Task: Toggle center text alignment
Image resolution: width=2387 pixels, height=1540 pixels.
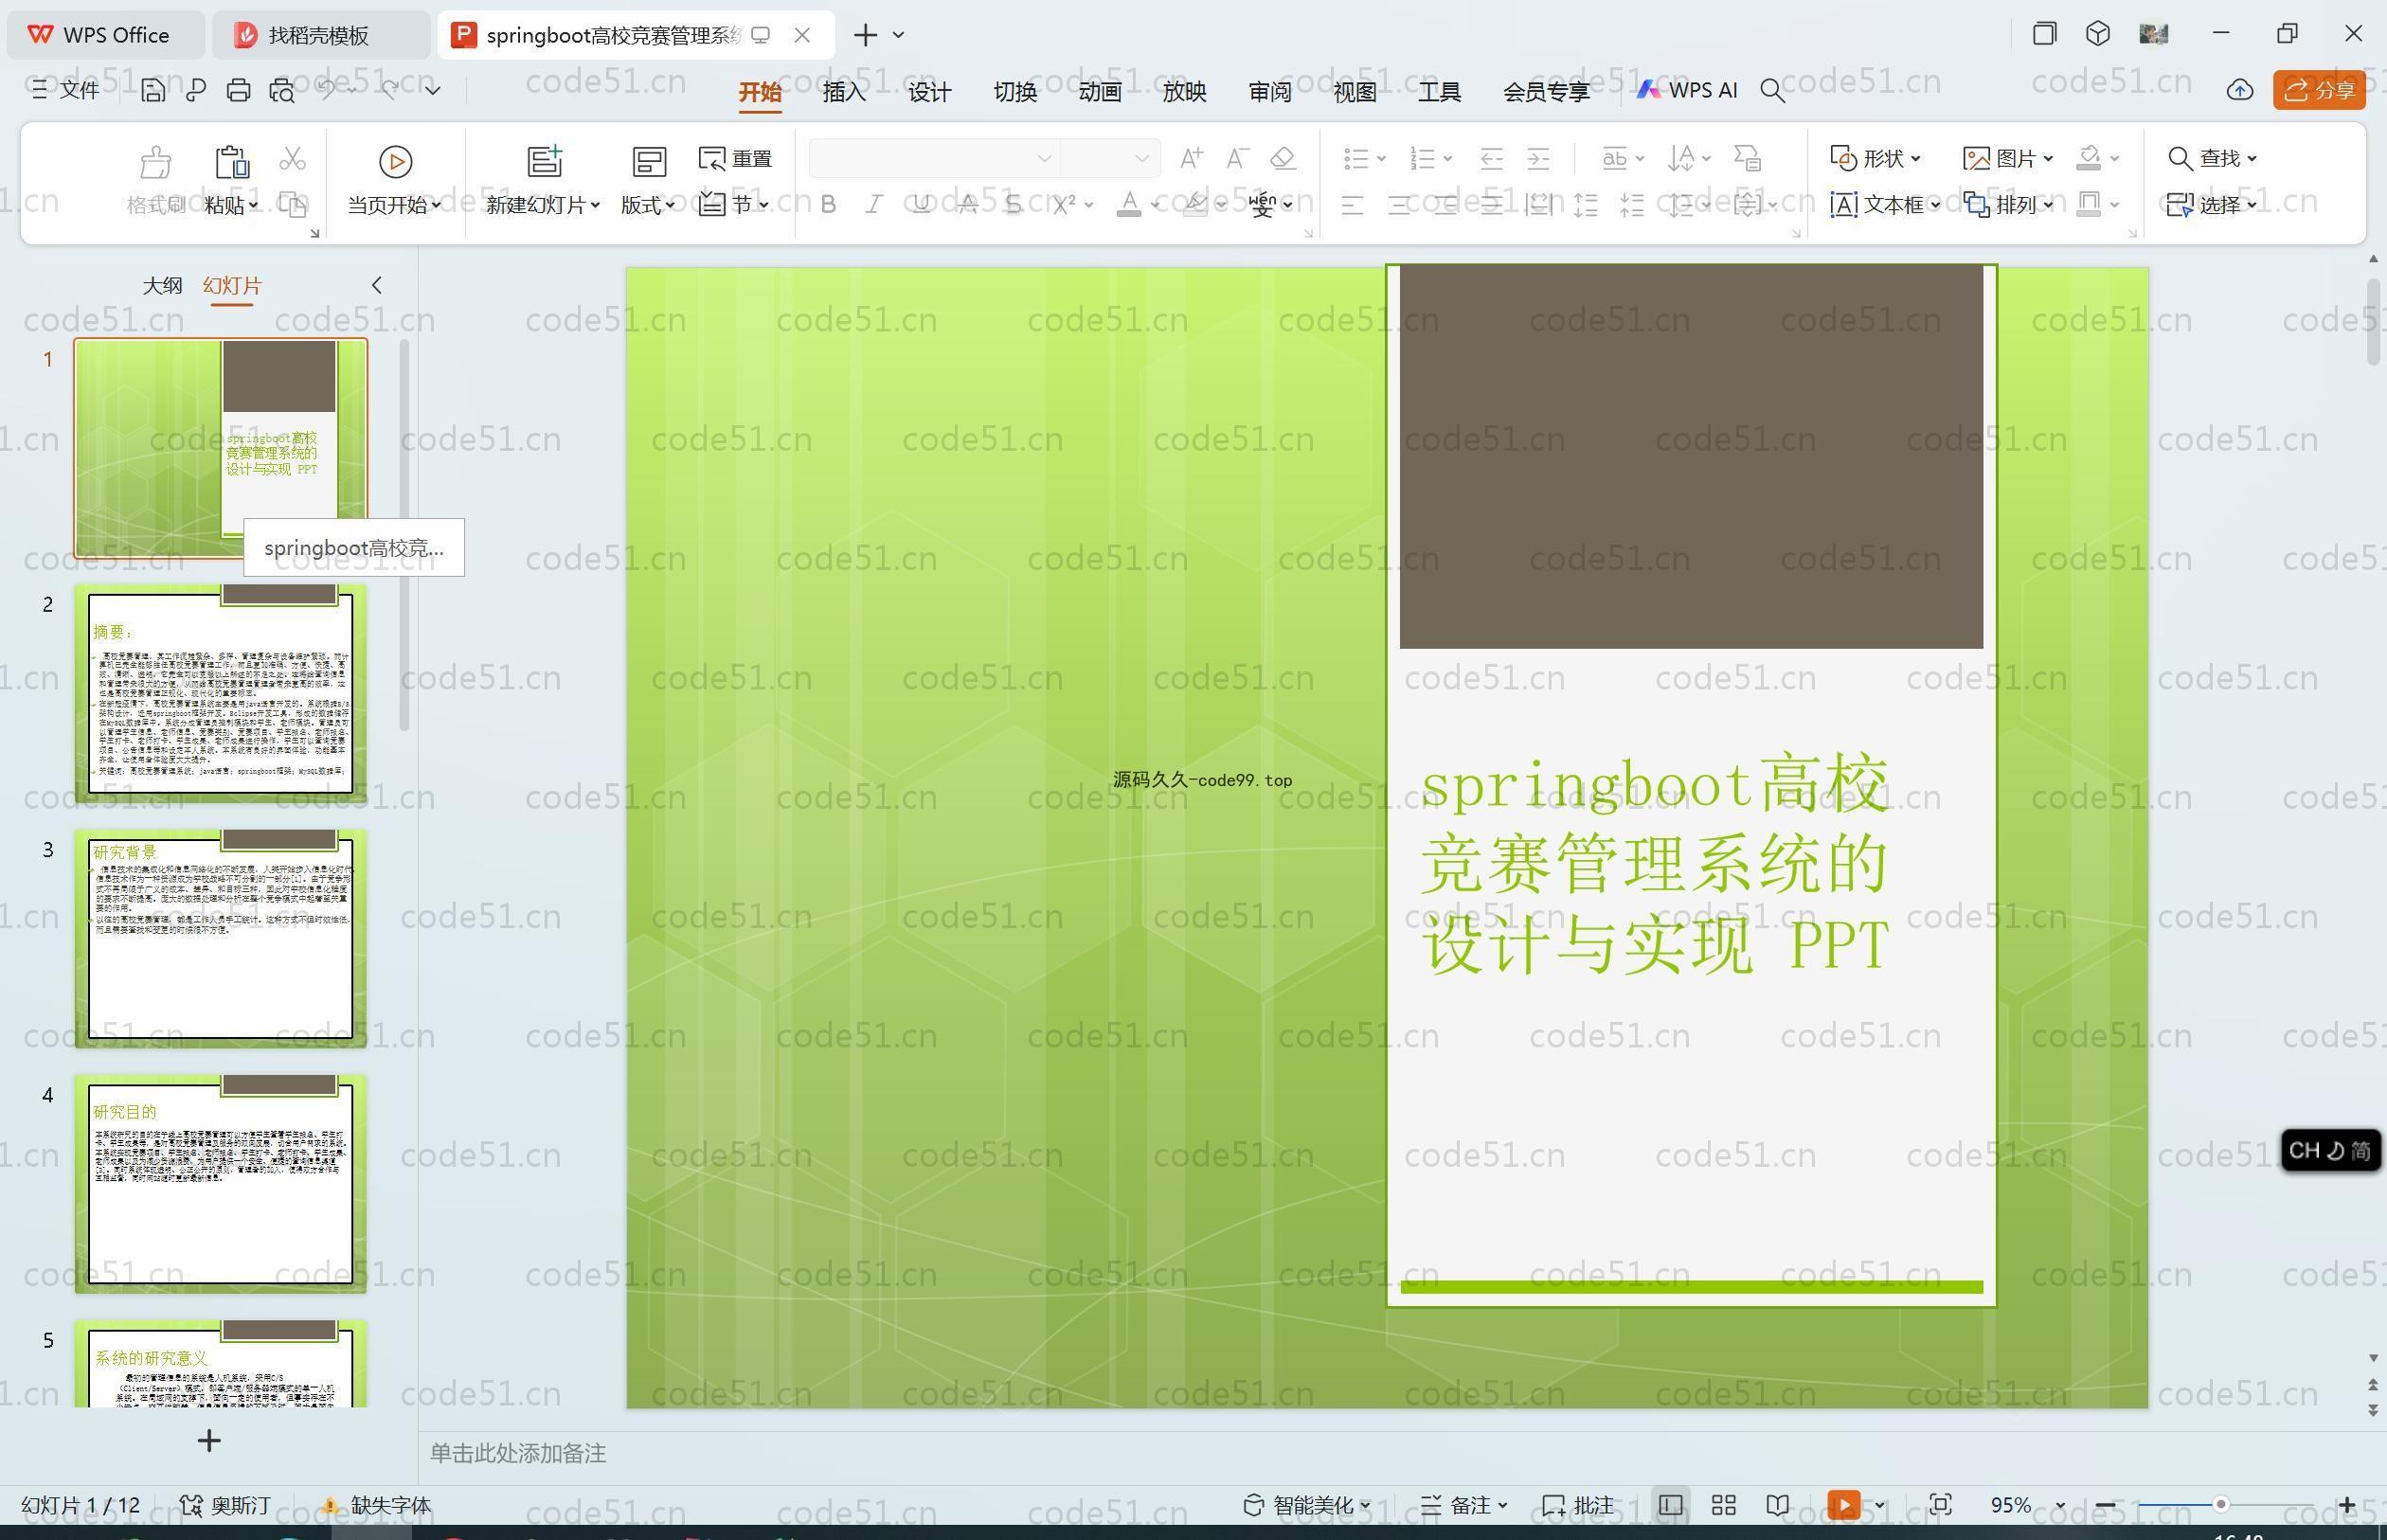Action: coord(1399,206)
